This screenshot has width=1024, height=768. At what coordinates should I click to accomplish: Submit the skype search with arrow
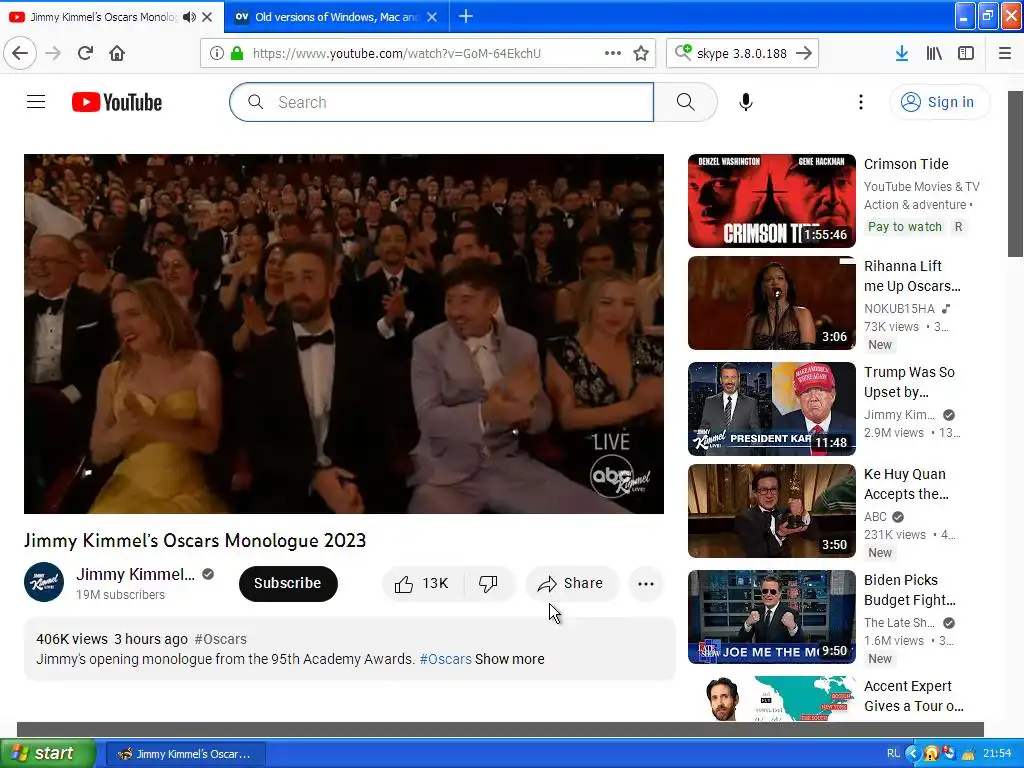(x=804, y=53)
